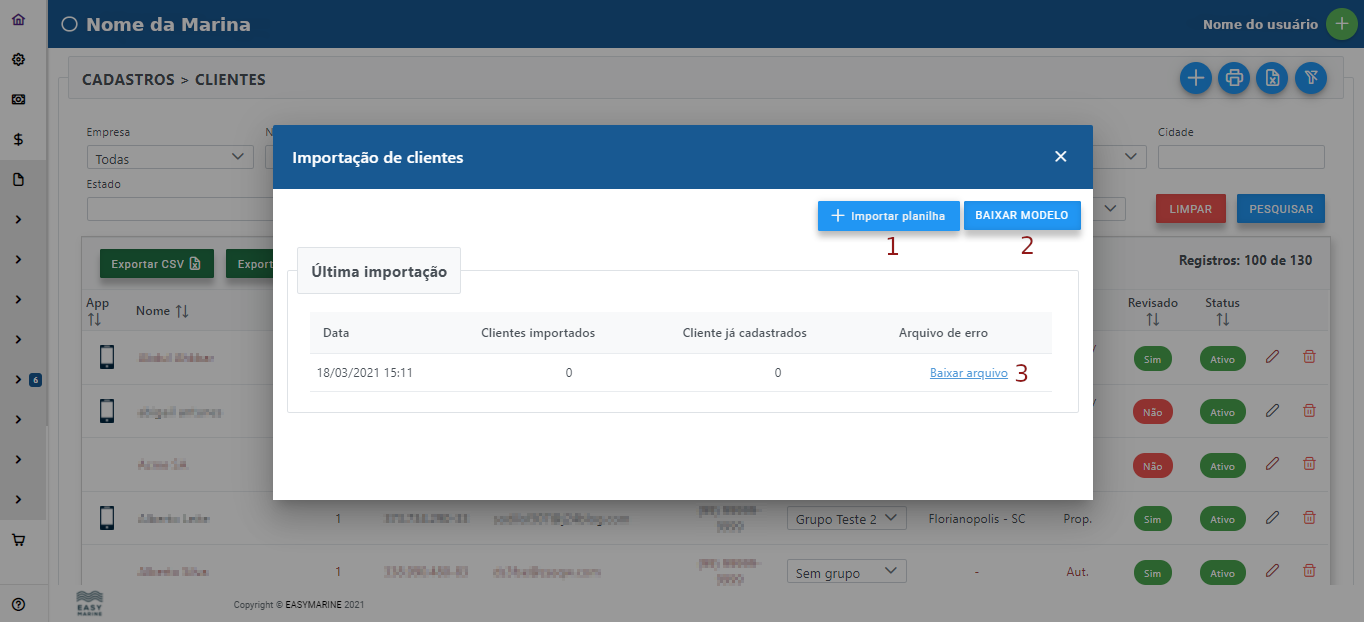Sort the table by the Nome column
This screenshot has height=623, width=1365.
coord(161,310)
